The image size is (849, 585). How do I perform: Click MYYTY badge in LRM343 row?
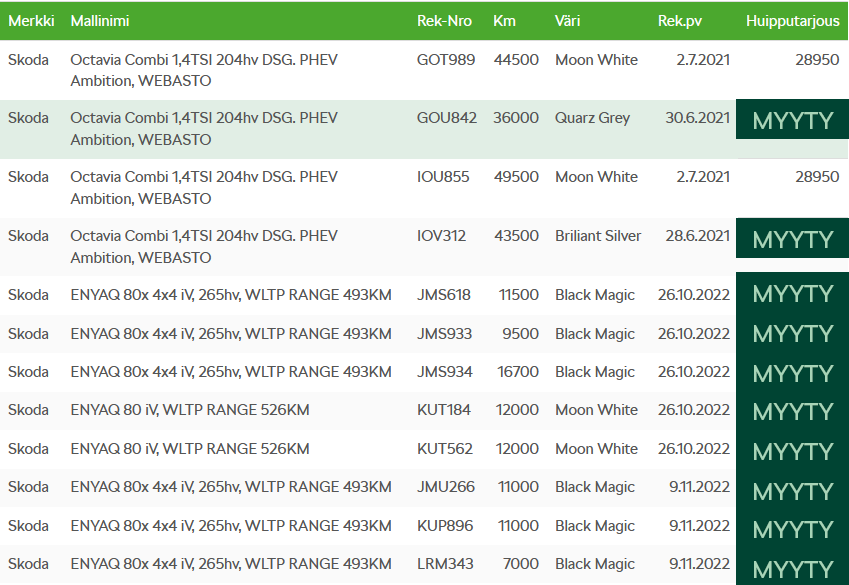(792, 568)
